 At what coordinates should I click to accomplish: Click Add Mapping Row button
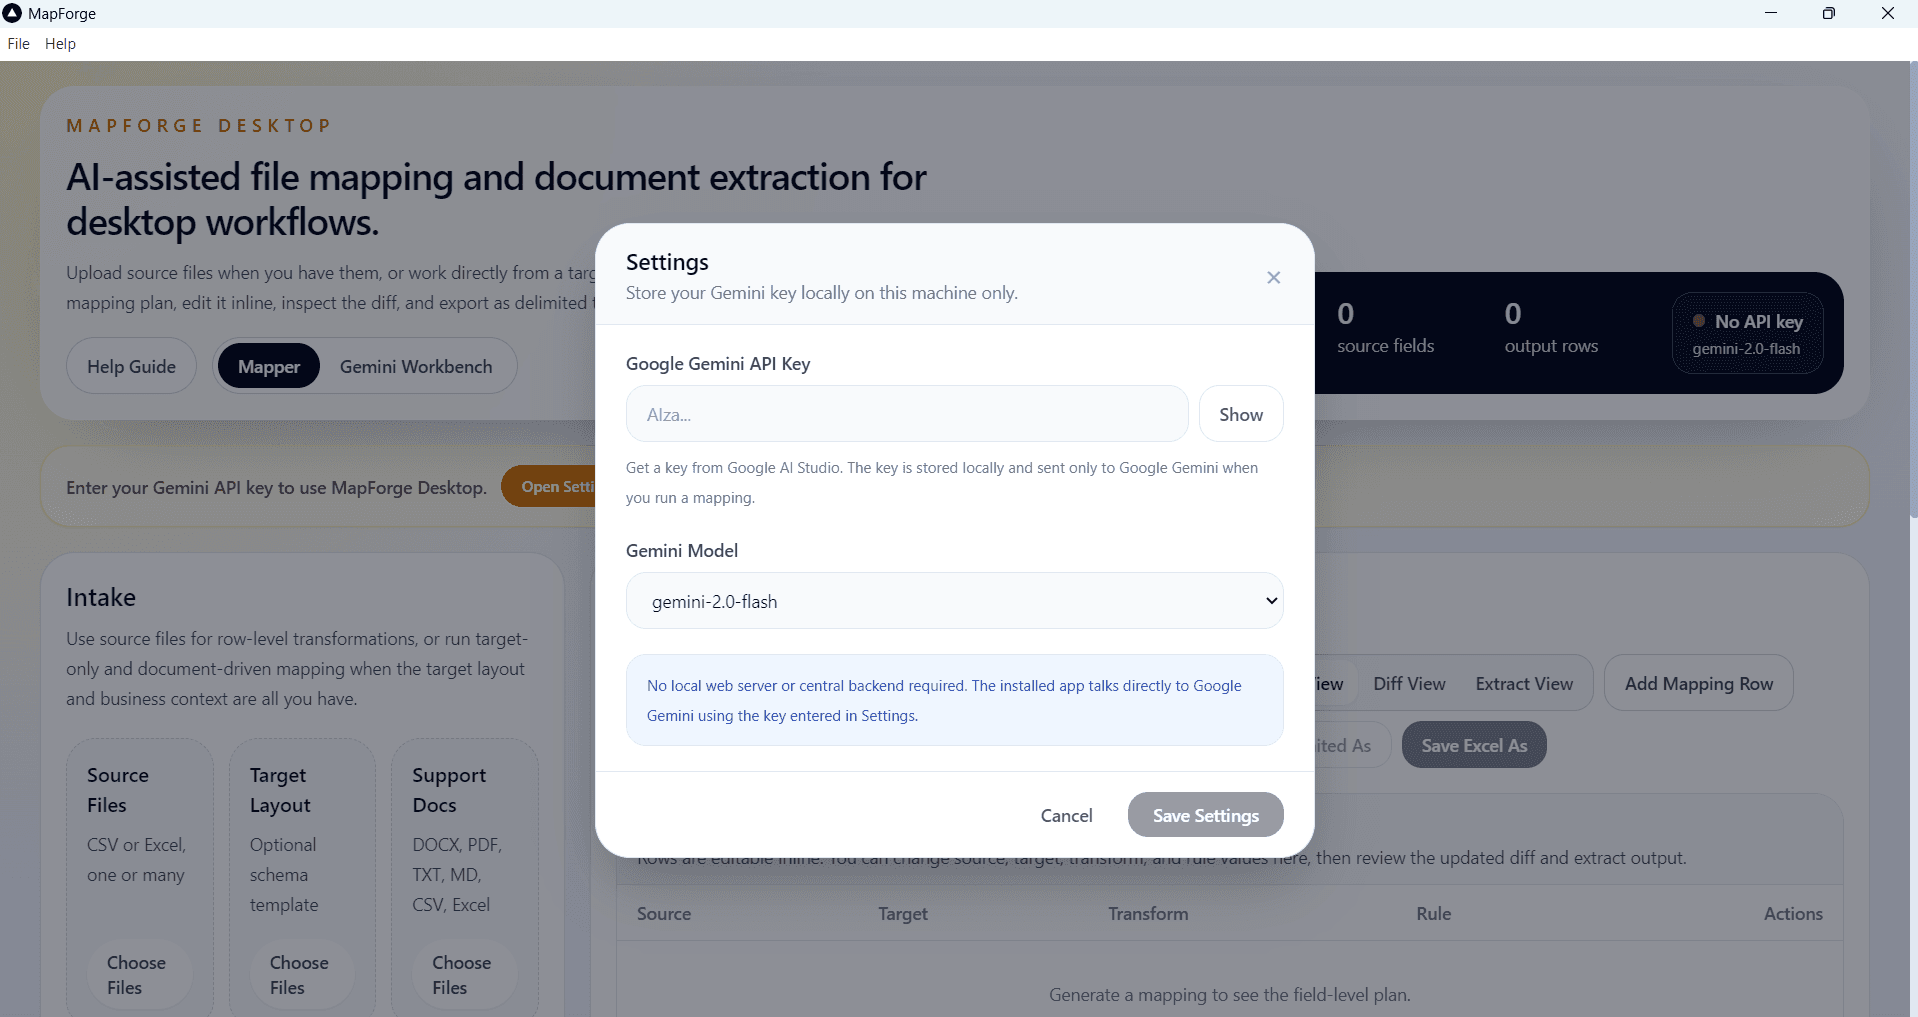point(1698,683)
